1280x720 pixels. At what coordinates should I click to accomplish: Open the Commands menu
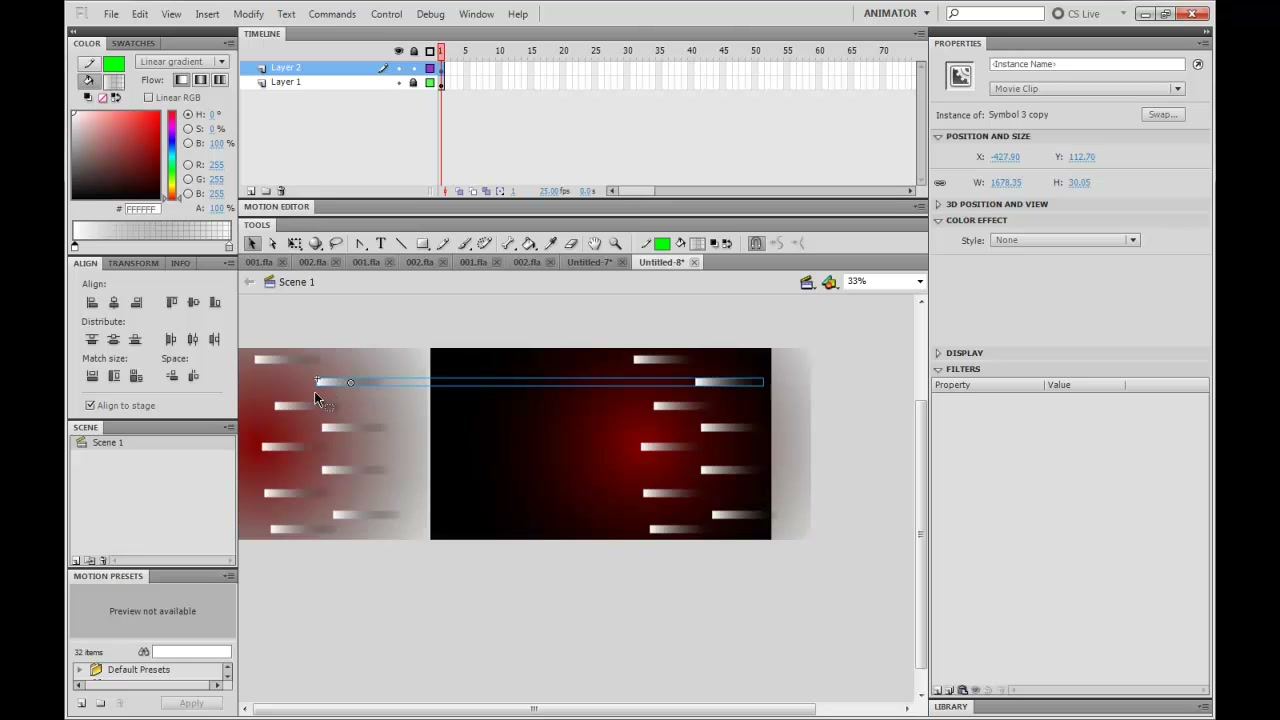(x=332, y=14)
